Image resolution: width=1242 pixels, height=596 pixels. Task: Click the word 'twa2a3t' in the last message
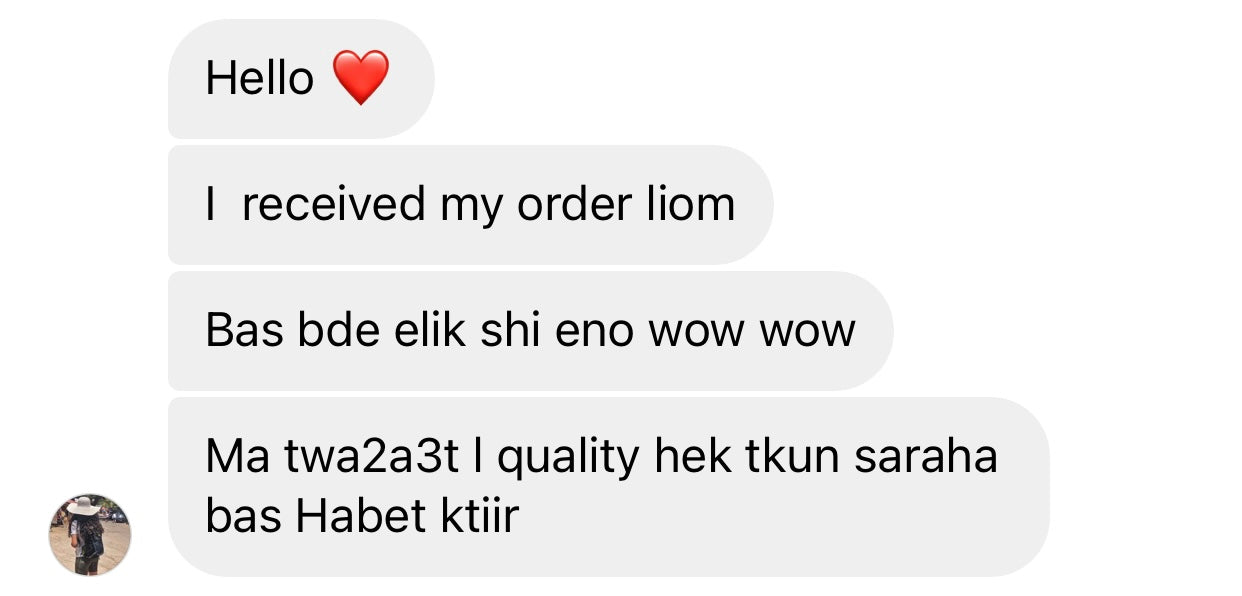click(370, 458)
